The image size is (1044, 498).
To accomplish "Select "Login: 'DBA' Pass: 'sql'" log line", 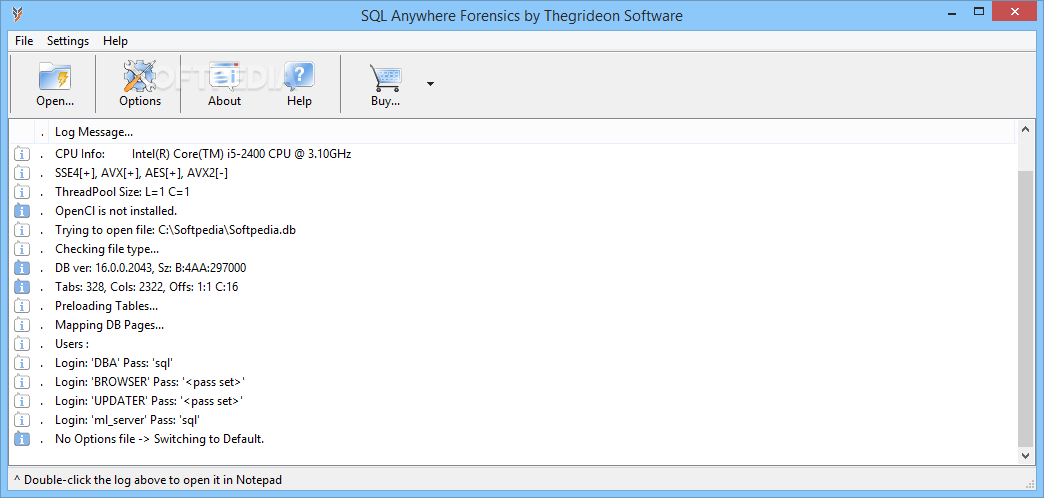I will pos(114,364).
